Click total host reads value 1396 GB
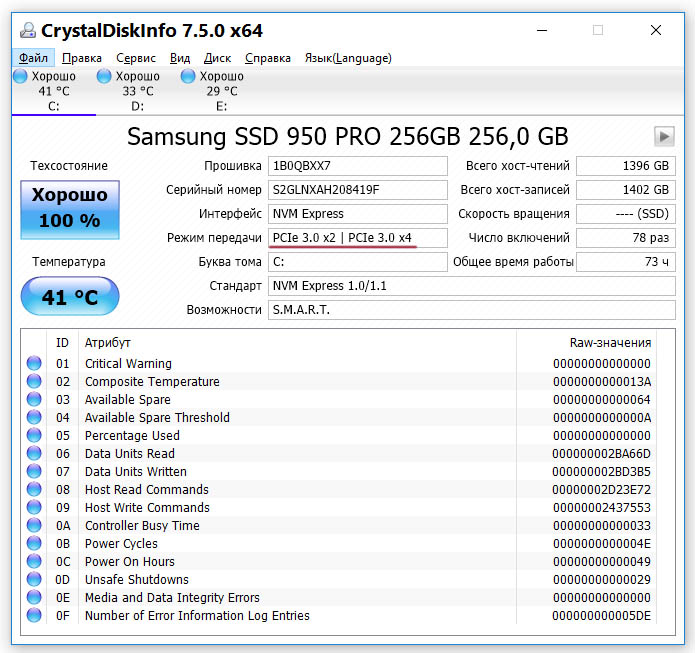The image size is (695, 653). tap(625, 166)
